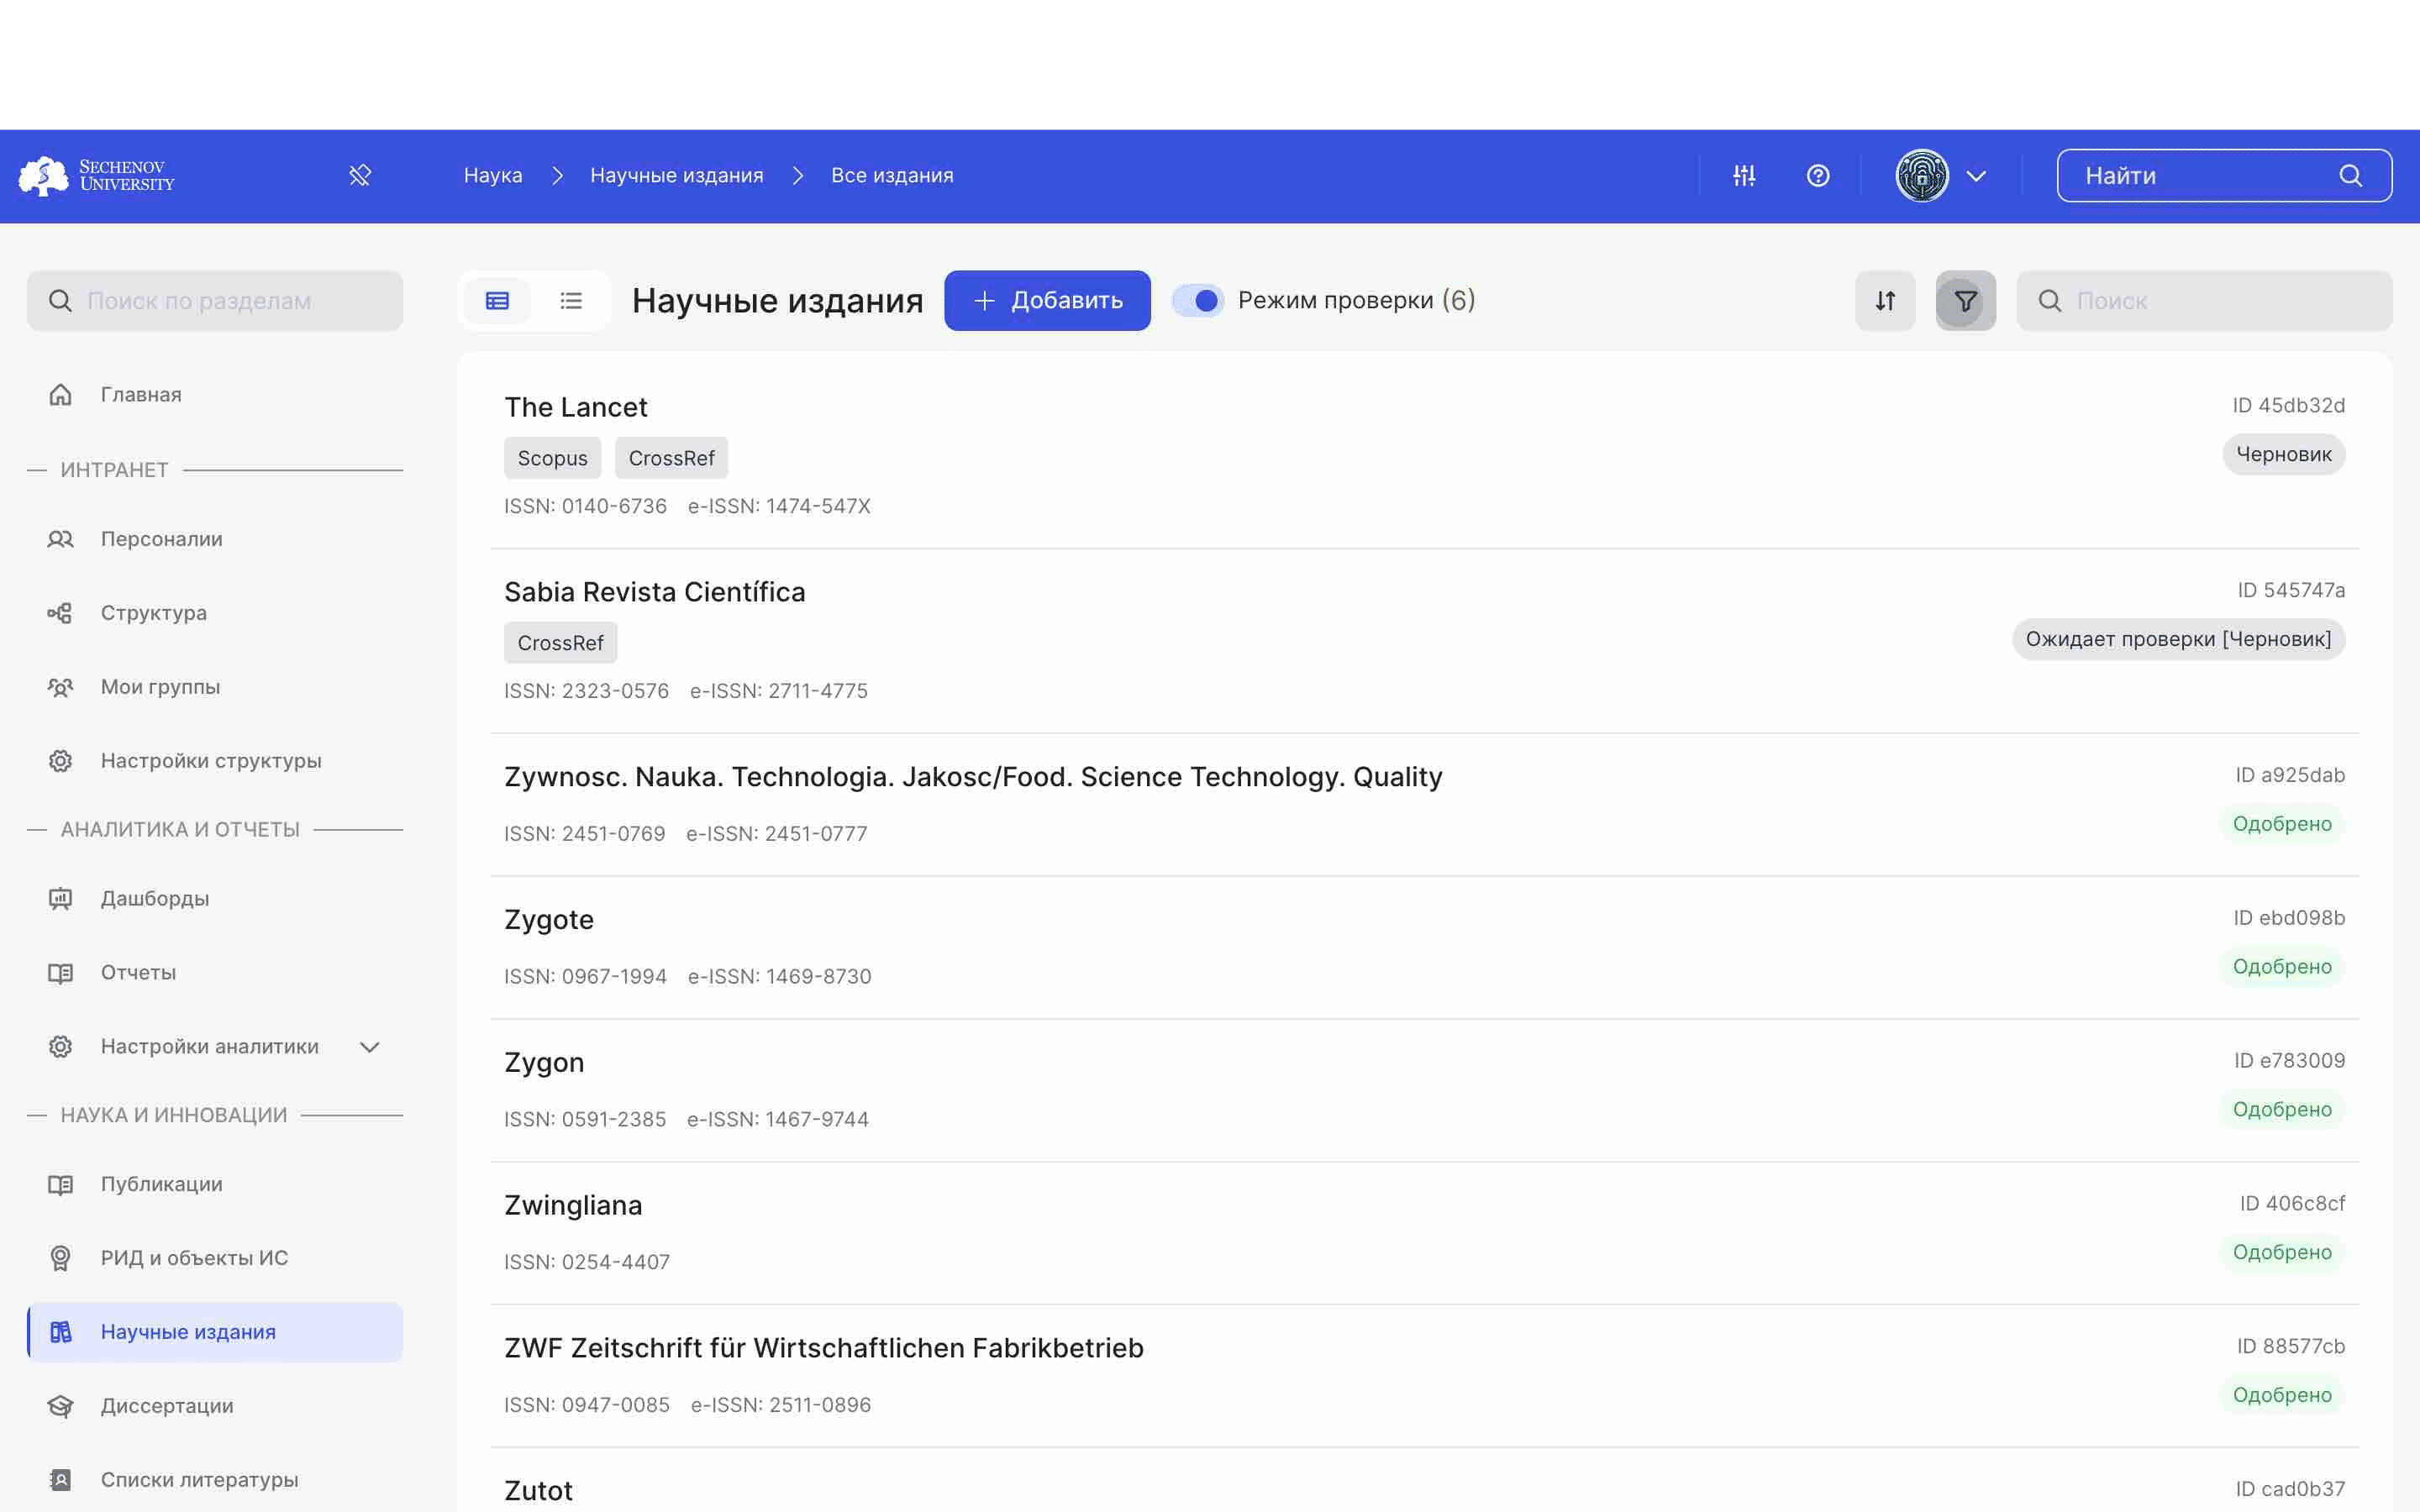Click the settings/sliders icon in top navbar

(1744, 174)
